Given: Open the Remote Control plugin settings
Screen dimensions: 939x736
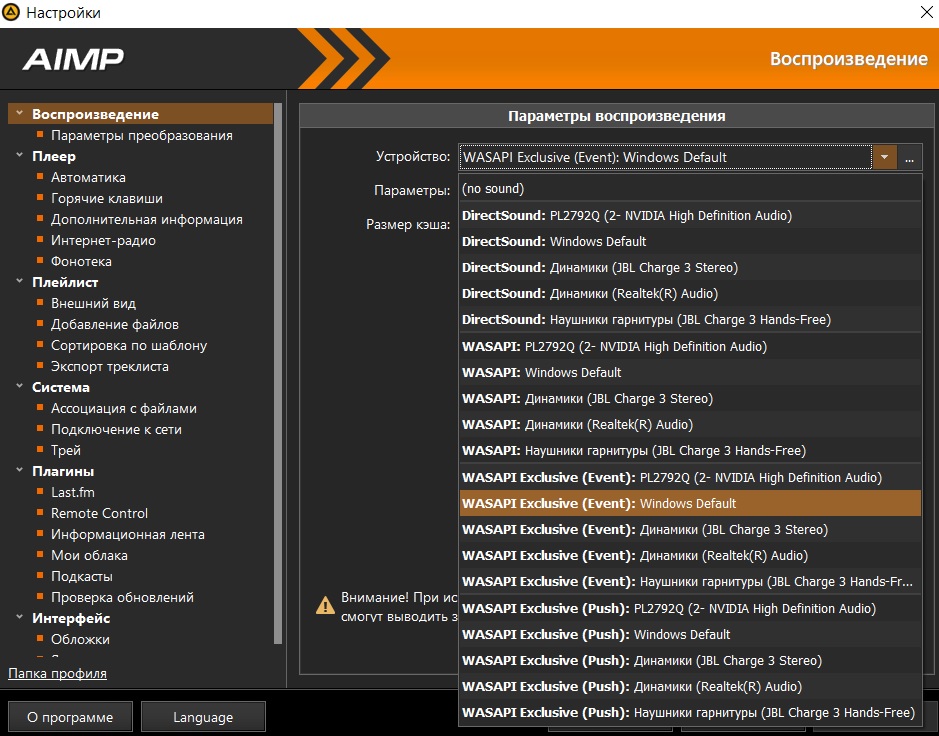Looking at the screenshot, I should tap(99, 513).
